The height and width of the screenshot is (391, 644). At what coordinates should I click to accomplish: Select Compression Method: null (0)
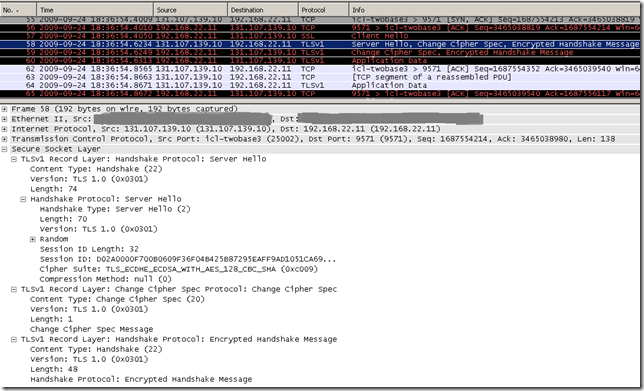106,279
